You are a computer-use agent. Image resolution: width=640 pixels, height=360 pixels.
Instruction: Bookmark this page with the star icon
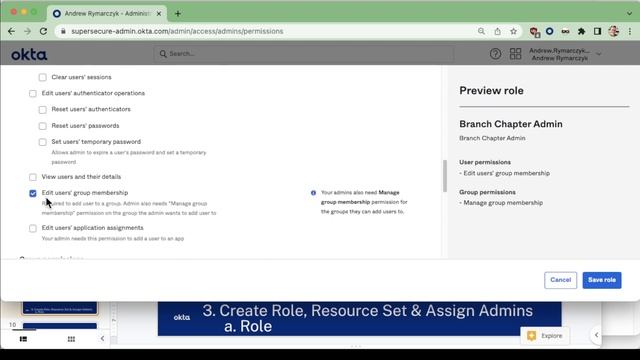(x=513, y=31)
